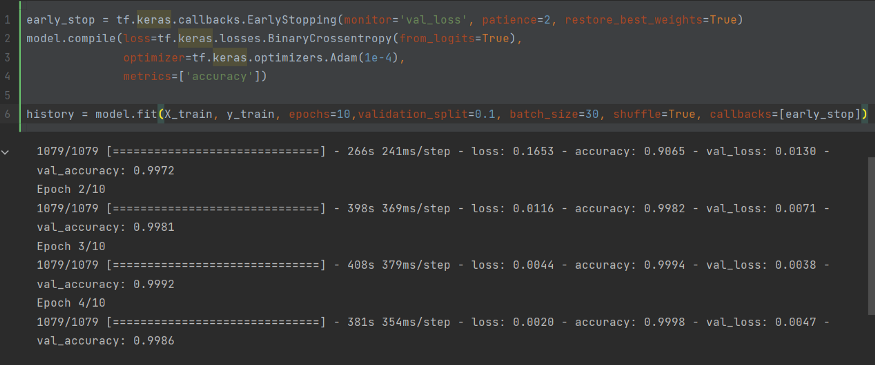Screen dimensions: 875x365
Task: Click the Epoch 4/10 output line
Action: [x=71, y=304]
